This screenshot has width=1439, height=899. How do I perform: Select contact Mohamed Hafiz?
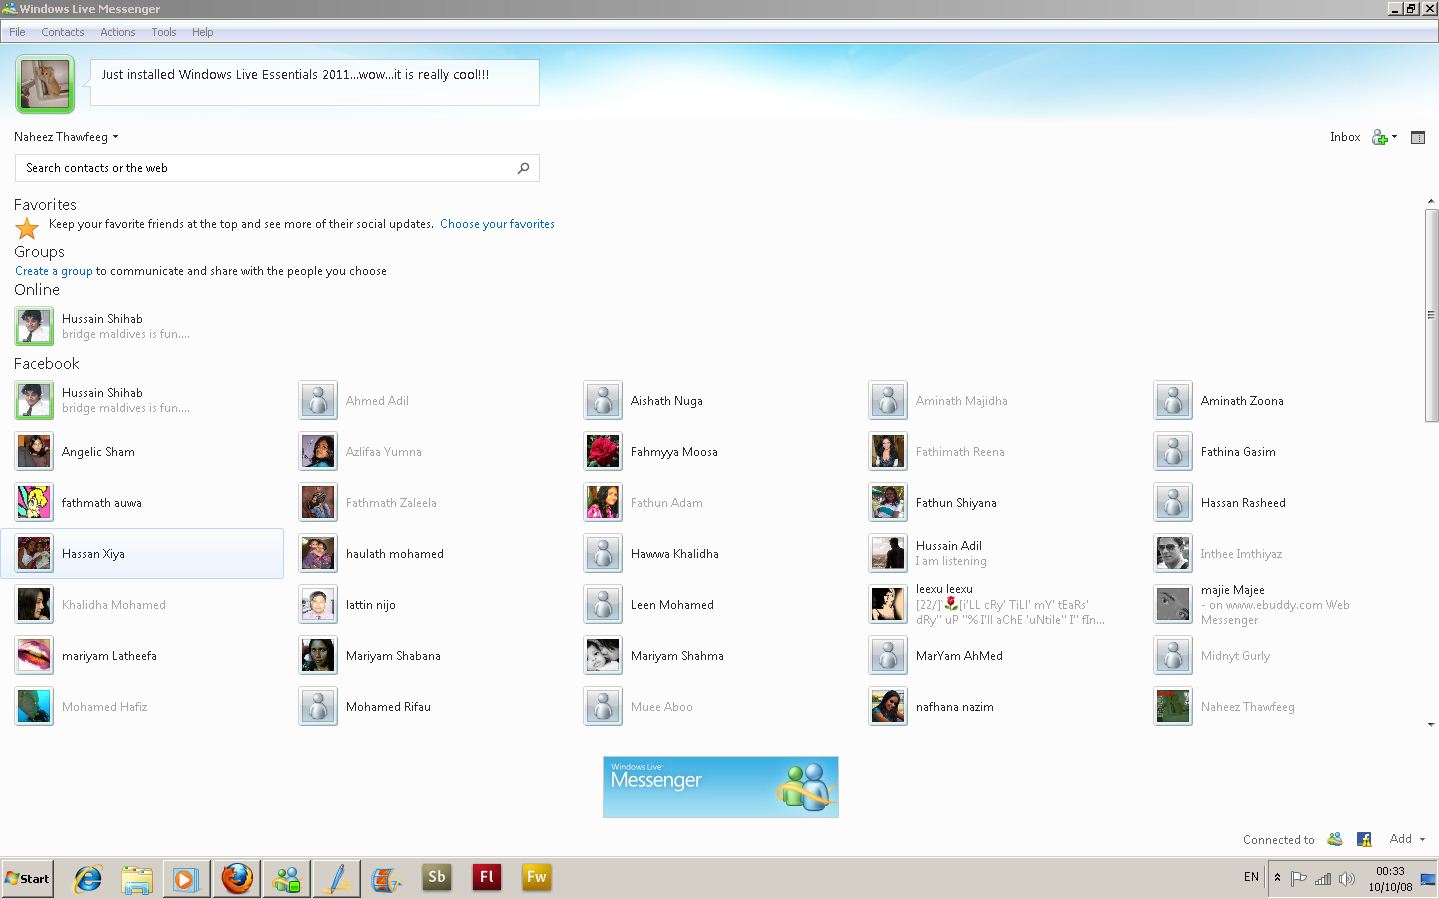click(104, 707)
